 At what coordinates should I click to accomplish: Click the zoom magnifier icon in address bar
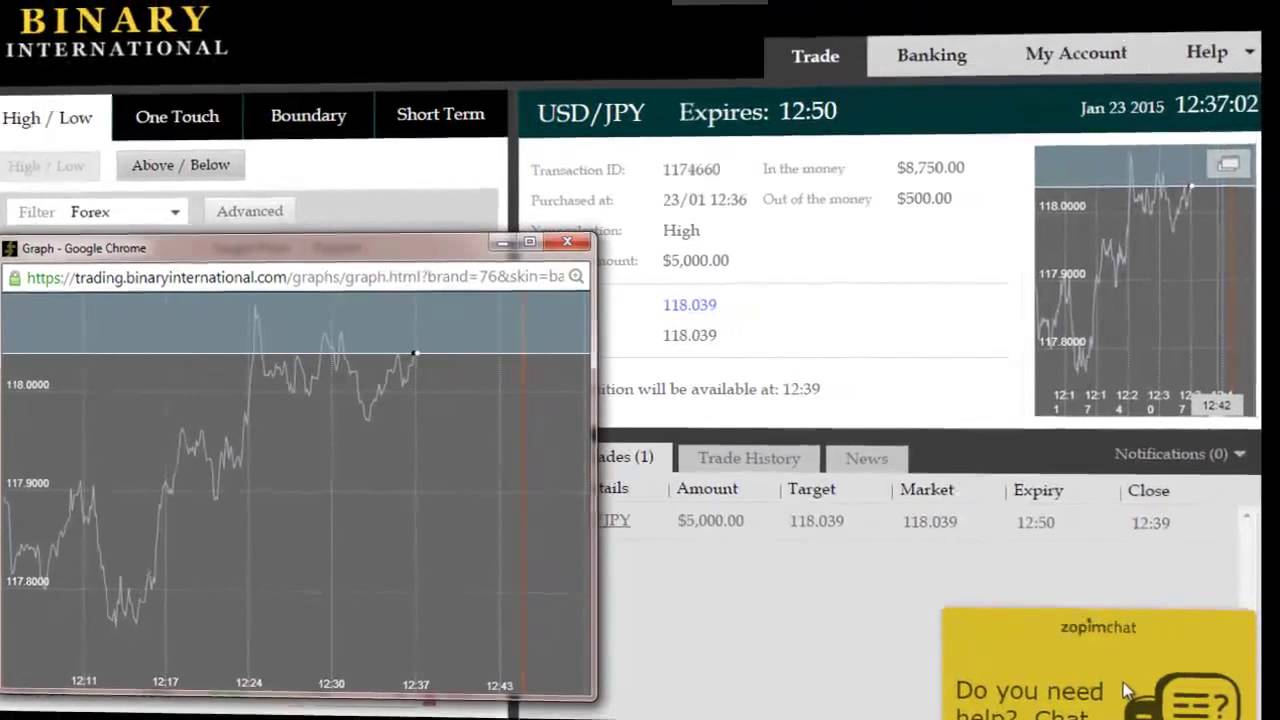tap(577, 276)
